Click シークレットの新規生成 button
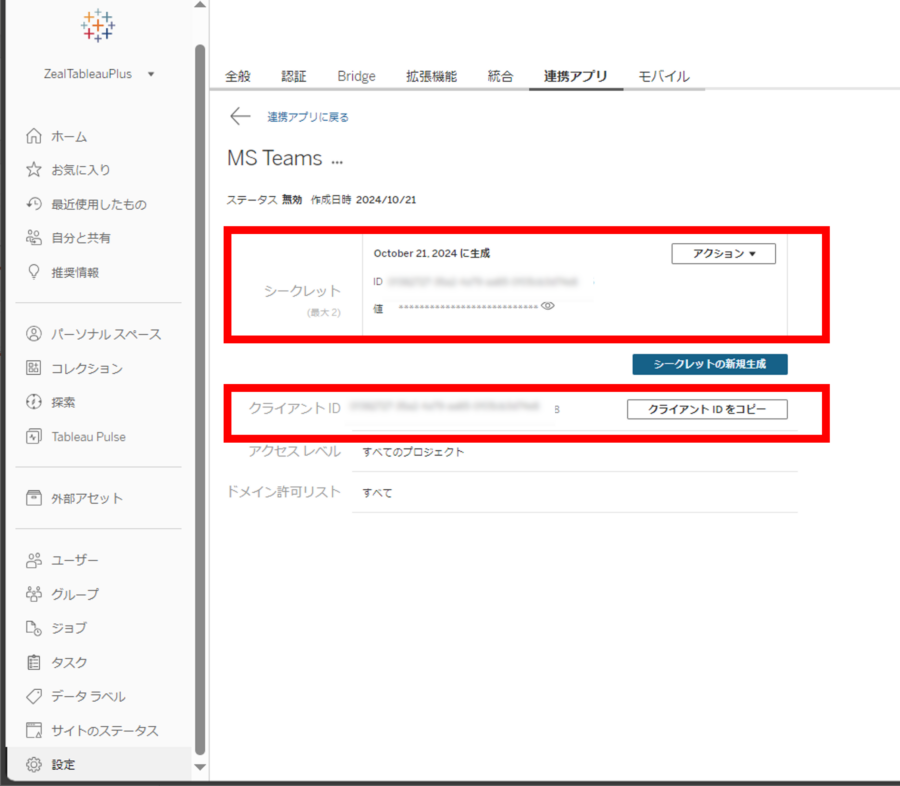Image resolution: width=900 pixels, height=786 pixels. [709, 364]
